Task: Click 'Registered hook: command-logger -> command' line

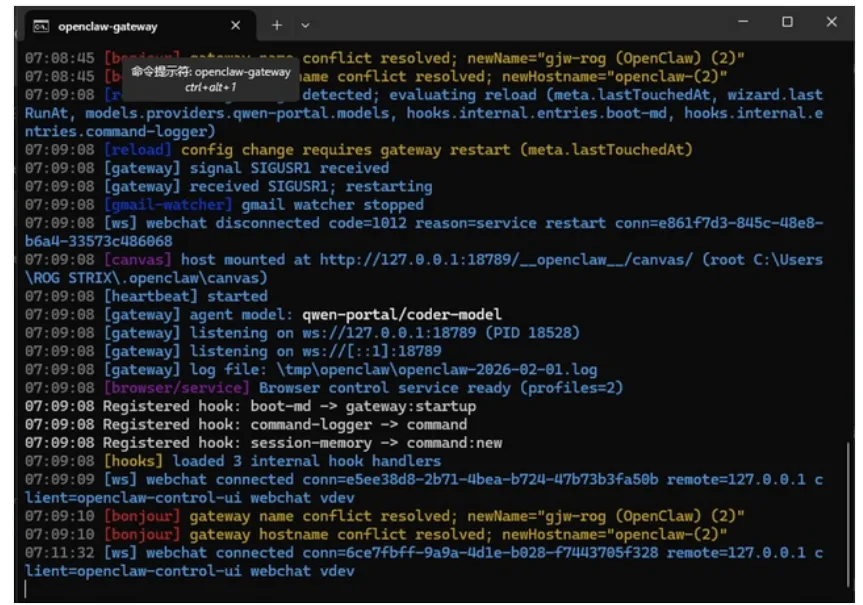Action: [x=246, y=424]
